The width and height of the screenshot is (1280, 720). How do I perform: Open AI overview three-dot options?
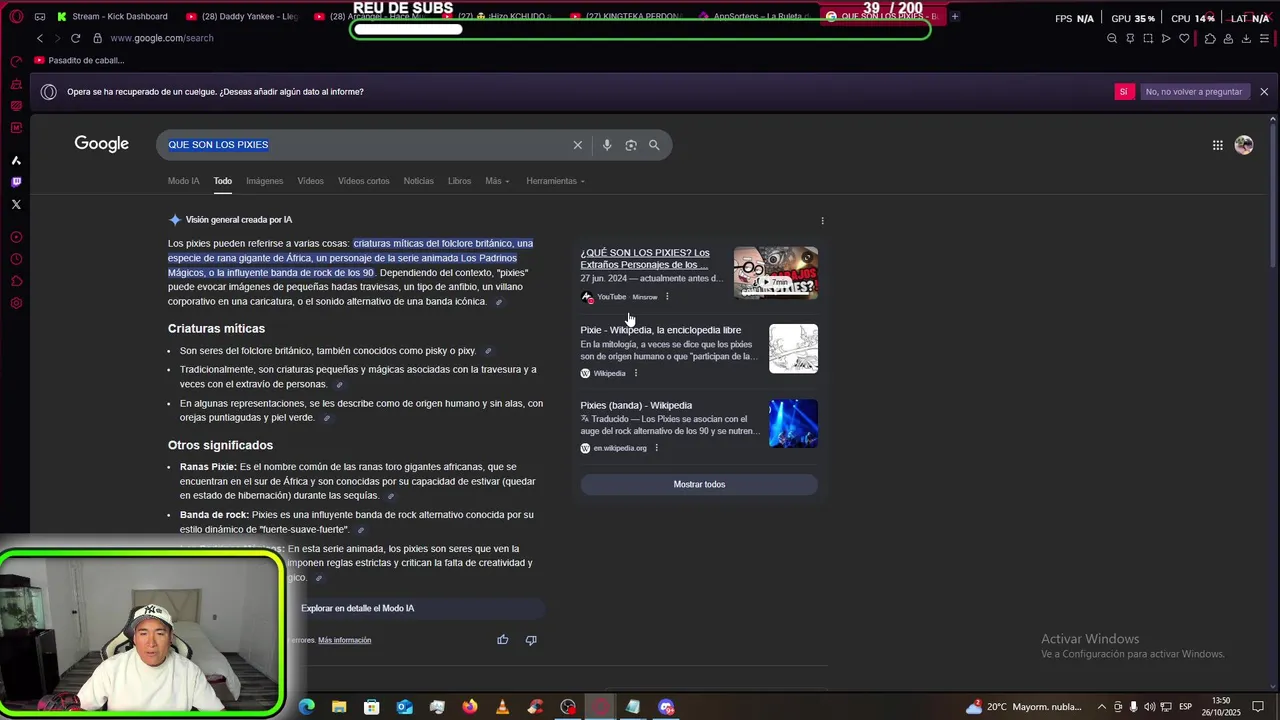click(823, 221)
